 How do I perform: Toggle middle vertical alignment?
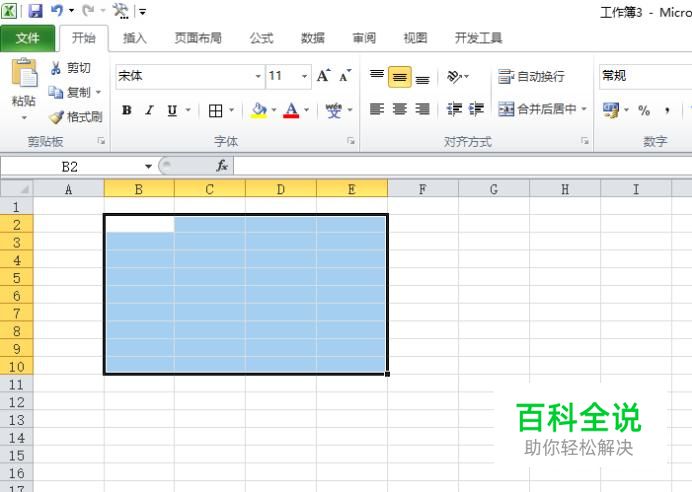click(x=400, y=77)
